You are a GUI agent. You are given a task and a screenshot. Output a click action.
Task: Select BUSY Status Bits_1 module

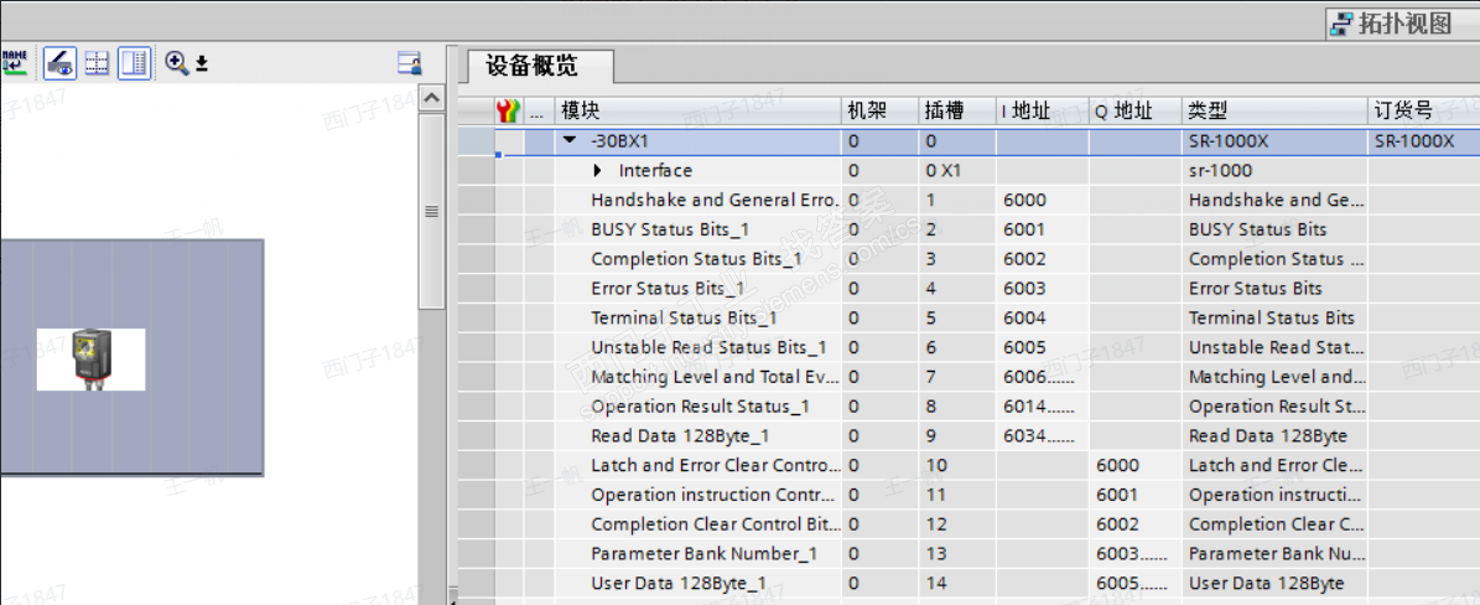670,229
